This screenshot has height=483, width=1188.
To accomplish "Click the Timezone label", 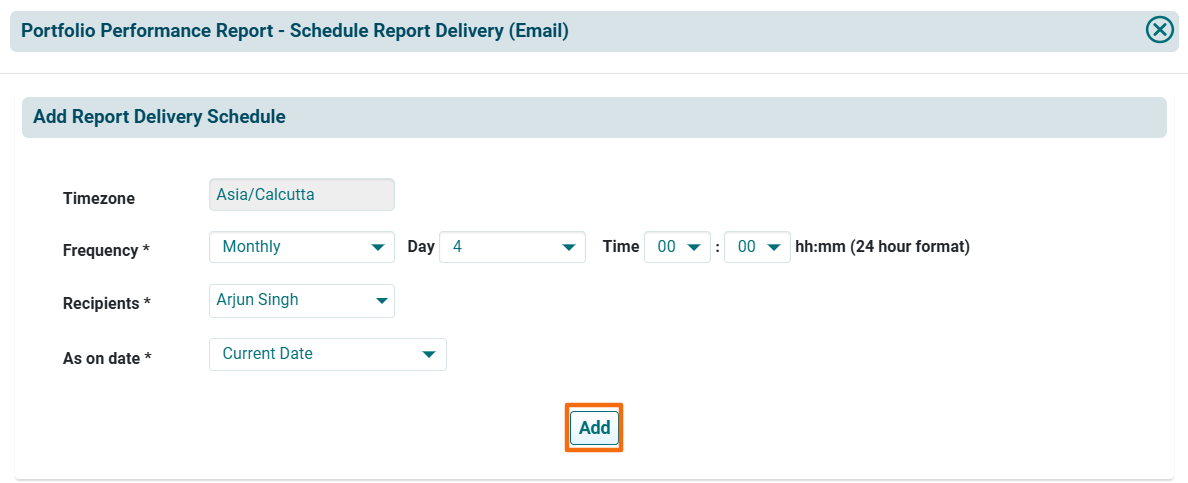I will pos(99,198).
